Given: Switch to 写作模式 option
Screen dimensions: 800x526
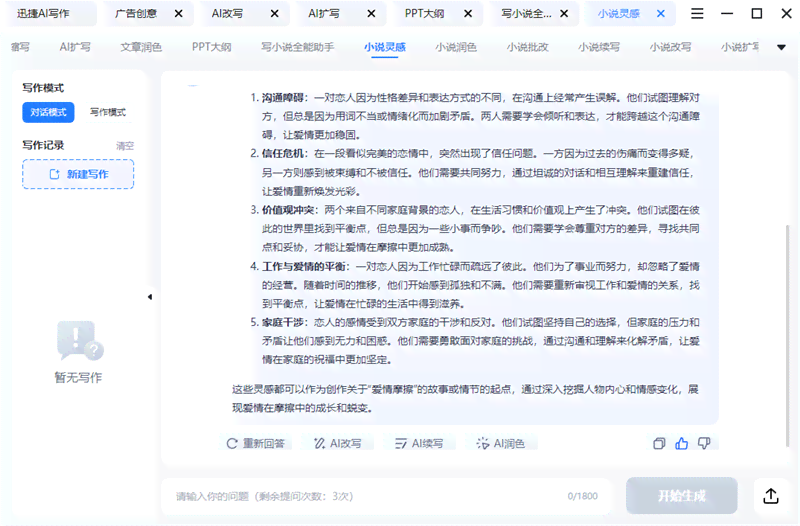Looking at the screenshot, I should (x=108, y=112).
